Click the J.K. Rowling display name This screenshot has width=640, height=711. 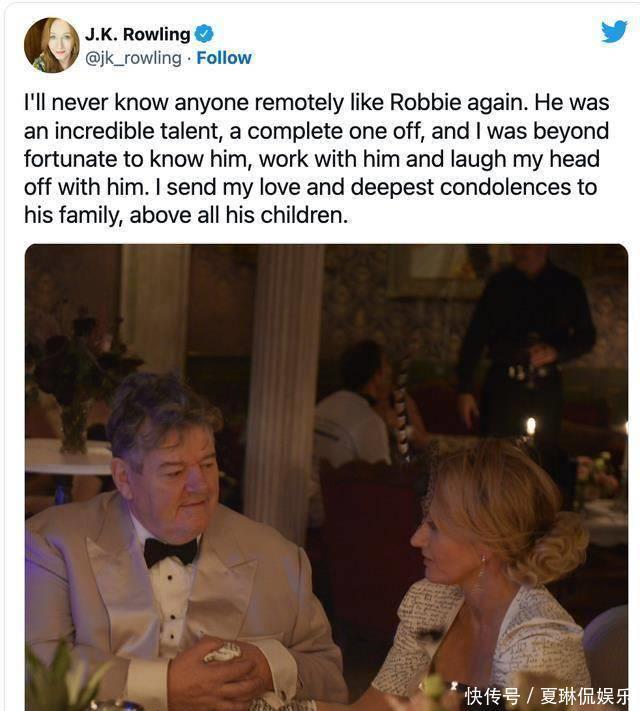click(x=137, y=34)
